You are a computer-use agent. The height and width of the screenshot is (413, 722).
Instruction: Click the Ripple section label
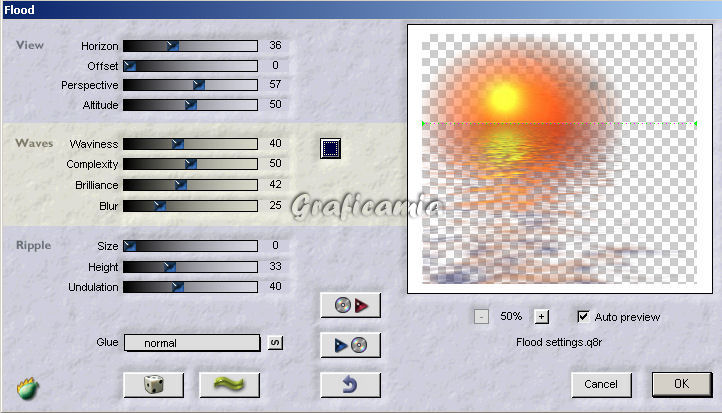(x=34, y=245)
